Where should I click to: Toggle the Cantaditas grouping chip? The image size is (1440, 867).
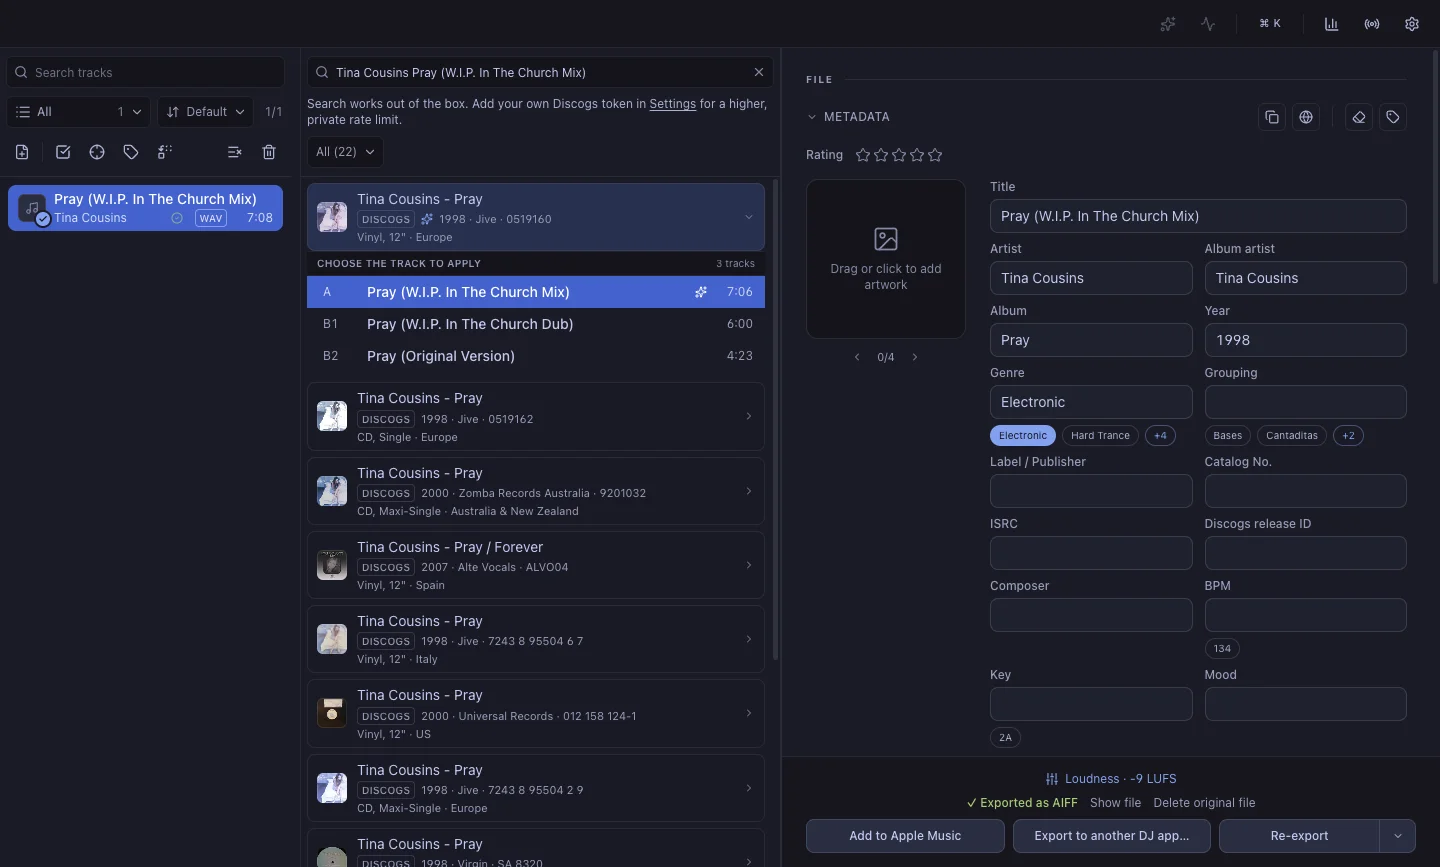[x=1292, y=436]
